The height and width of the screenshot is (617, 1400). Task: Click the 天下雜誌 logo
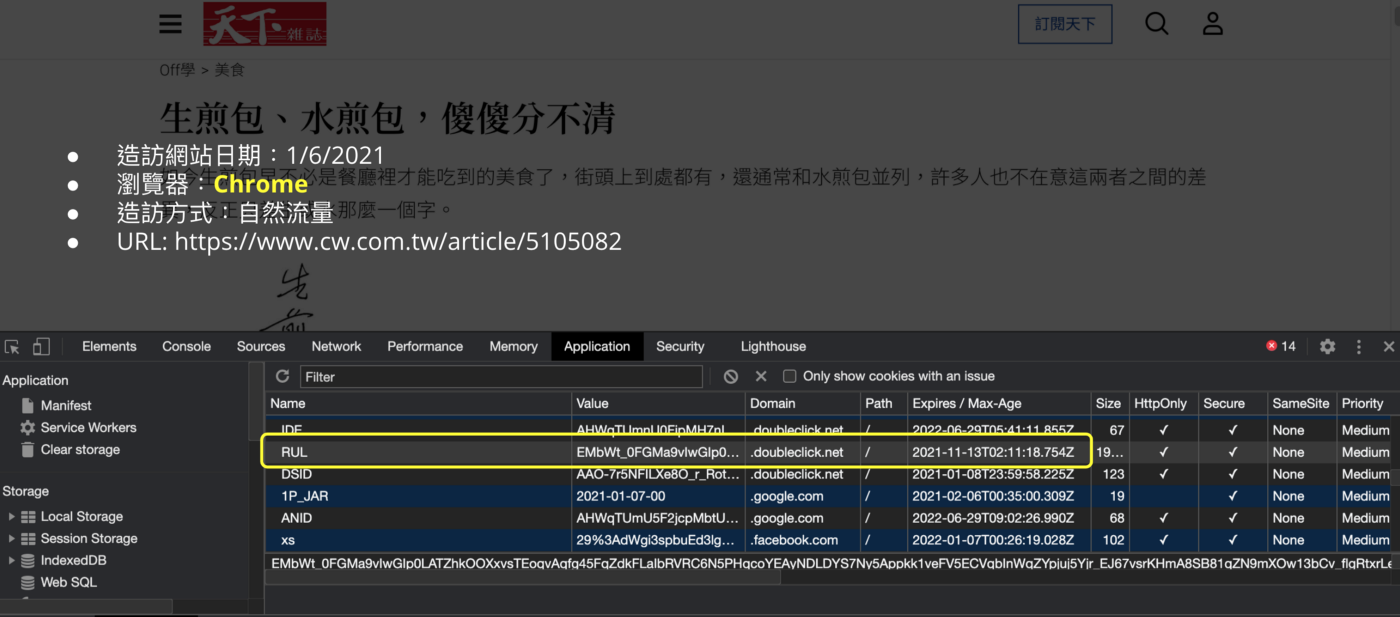(264, 24)
